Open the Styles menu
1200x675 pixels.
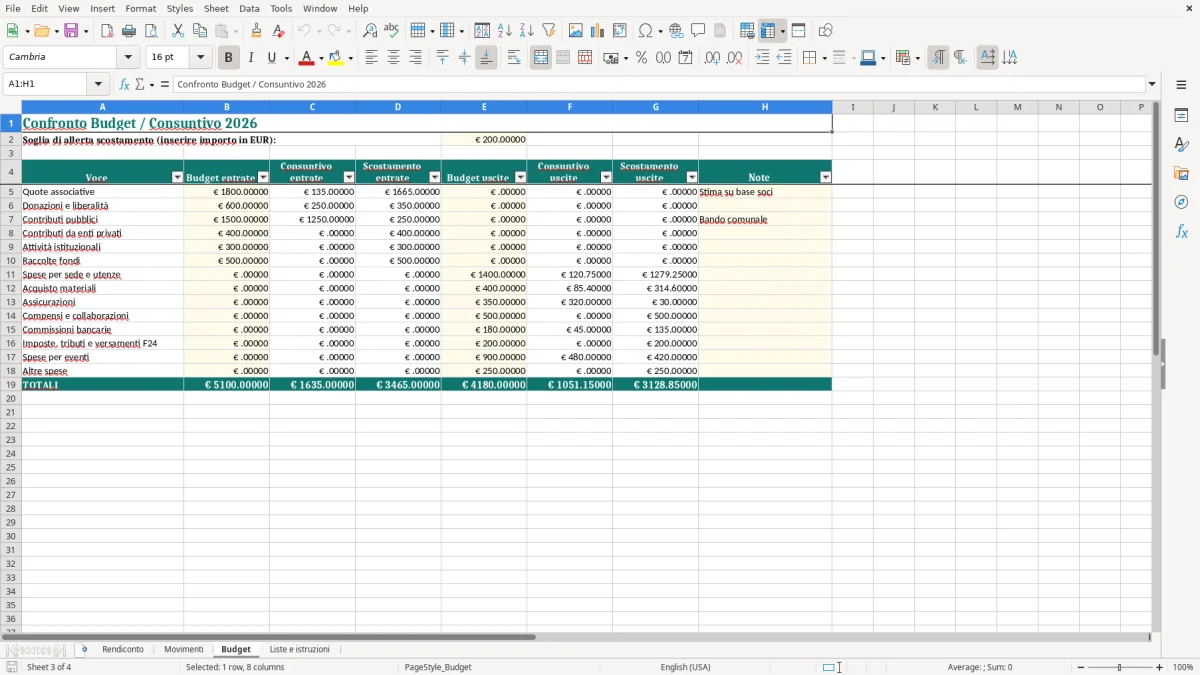click(180, 8)
